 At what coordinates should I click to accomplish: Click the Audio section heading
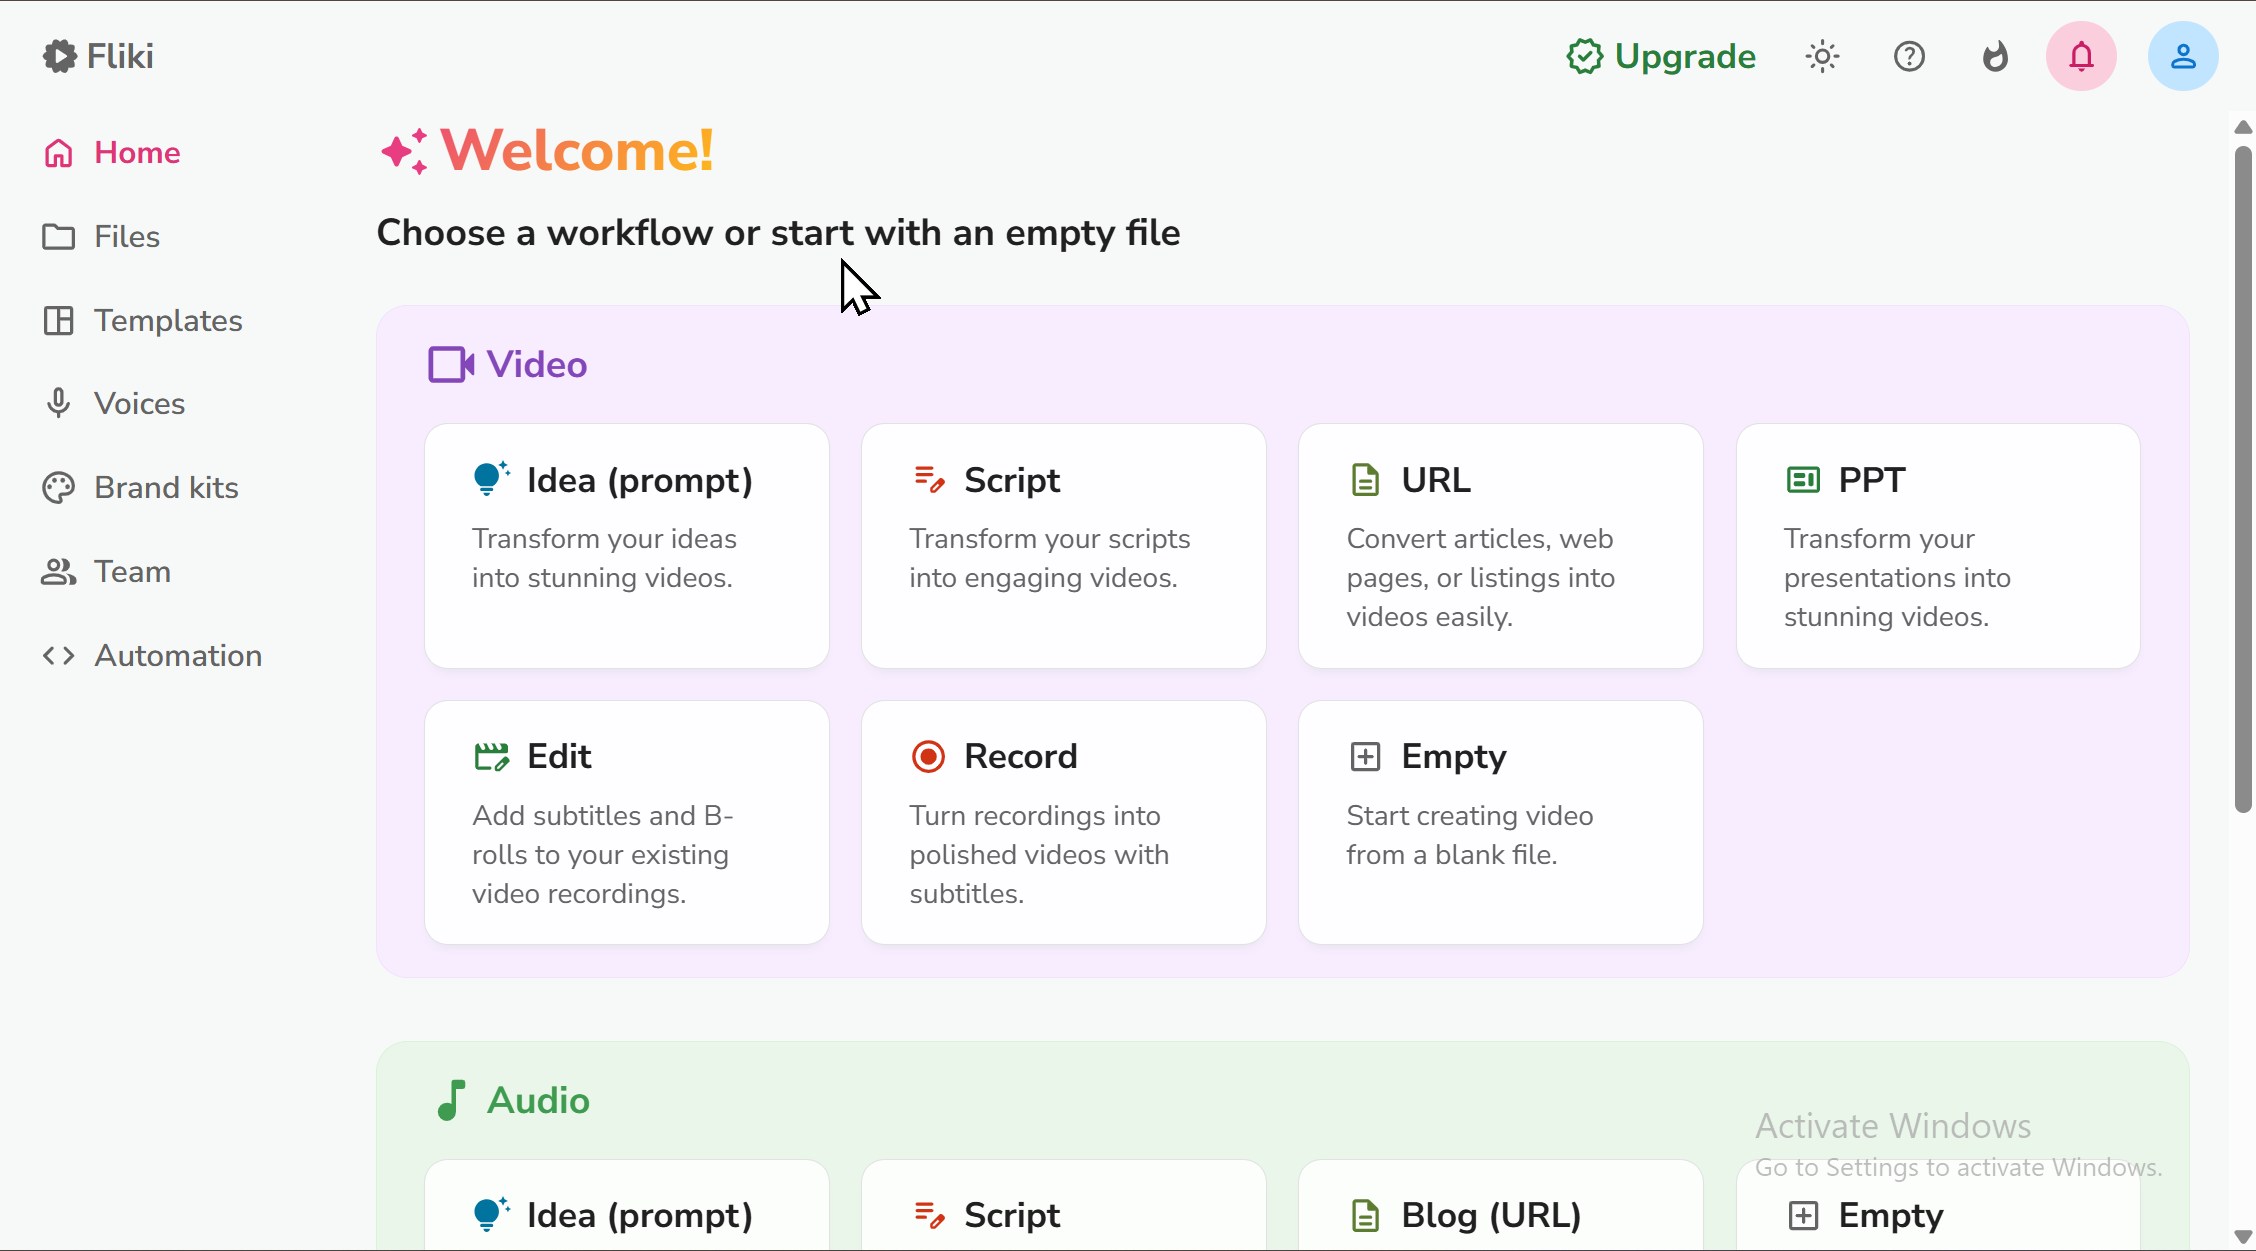538,1100
